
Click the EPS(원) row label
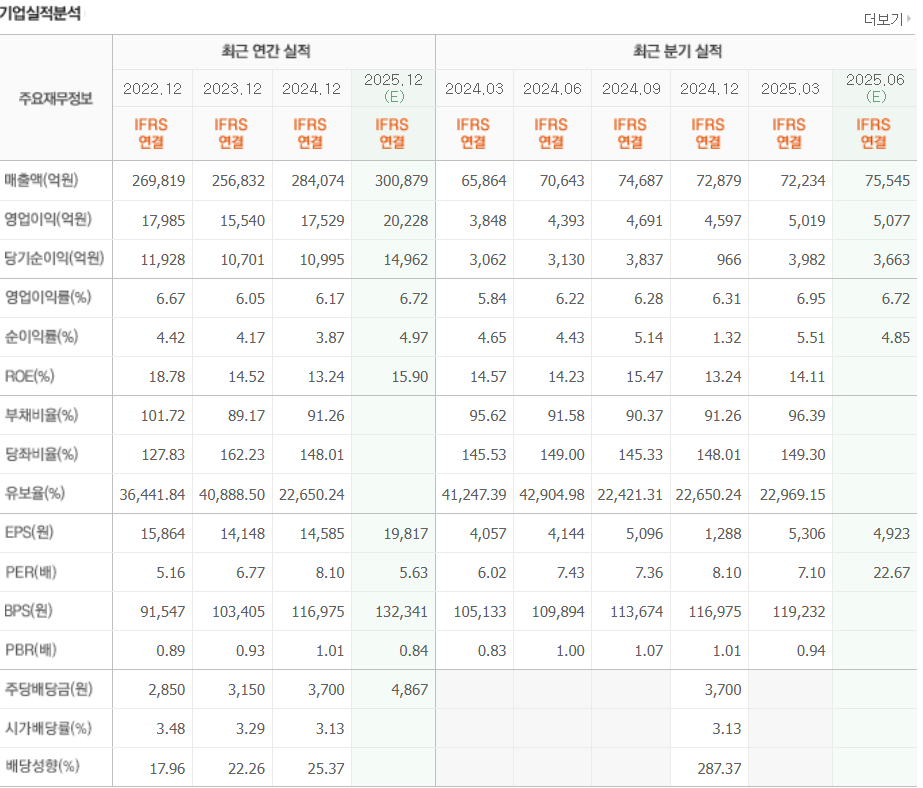29,533
